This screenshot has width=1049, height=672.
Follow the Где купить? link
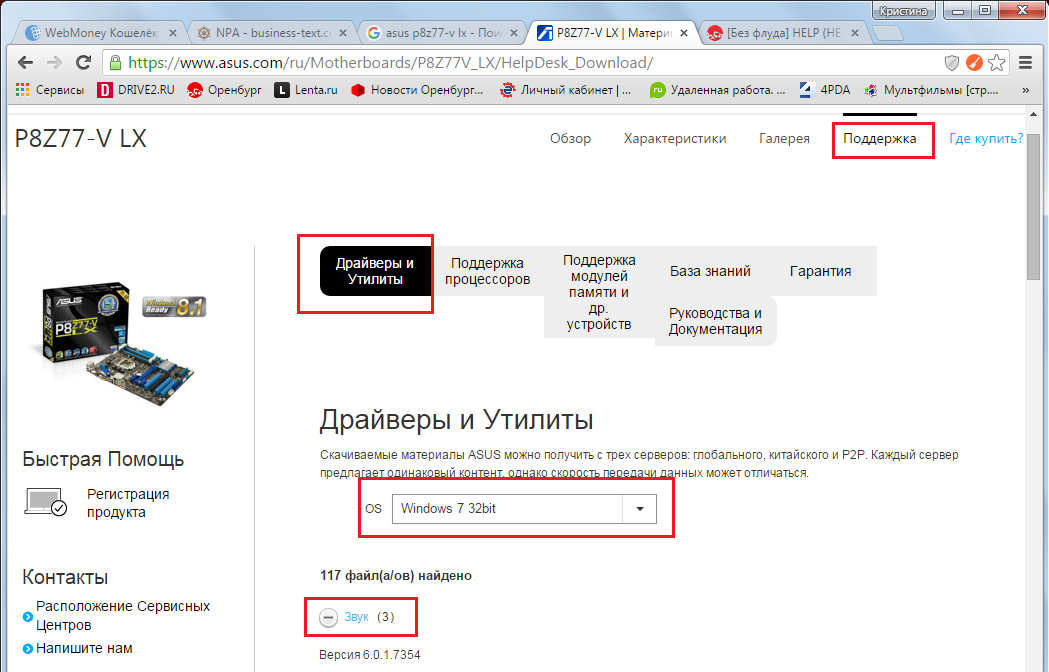[986, 139]
